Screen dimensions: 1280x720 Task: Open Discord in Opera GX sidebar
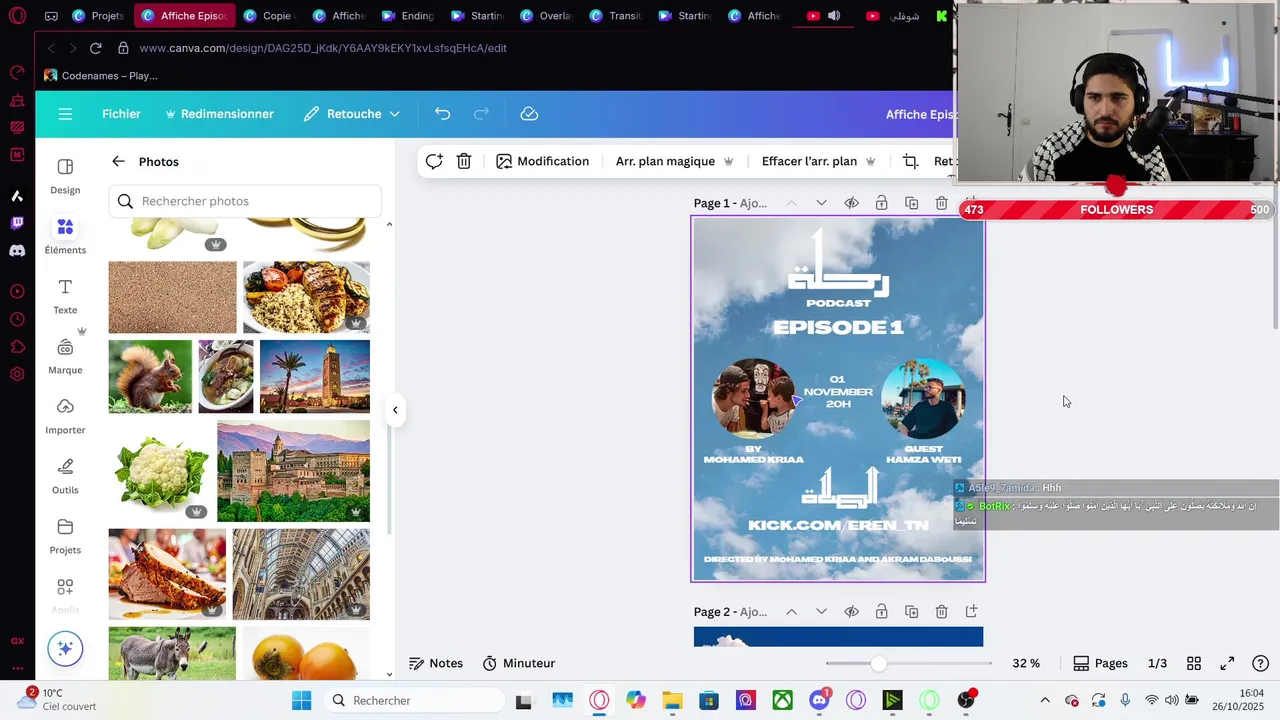tap(17, 251)
